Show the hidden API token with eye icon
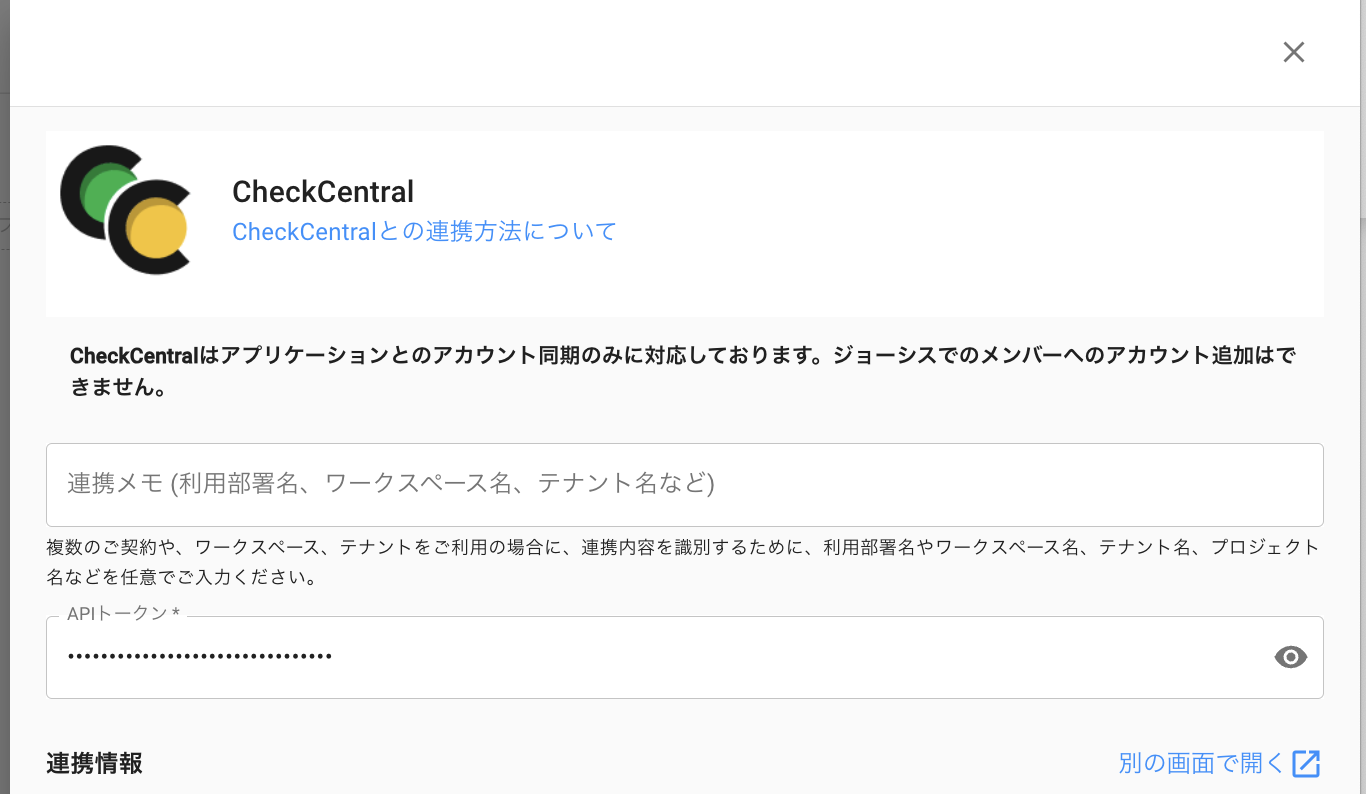The image size is (1366, 794). (1291, 657)
